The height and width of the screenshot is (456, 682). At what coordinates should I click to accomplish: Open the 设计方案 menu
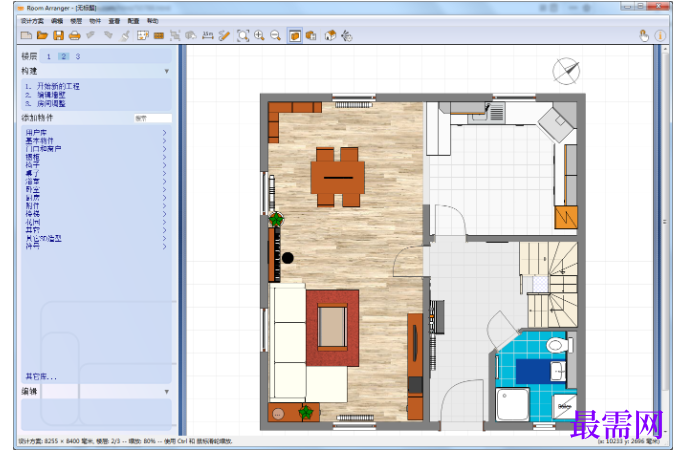click(32, 21)
